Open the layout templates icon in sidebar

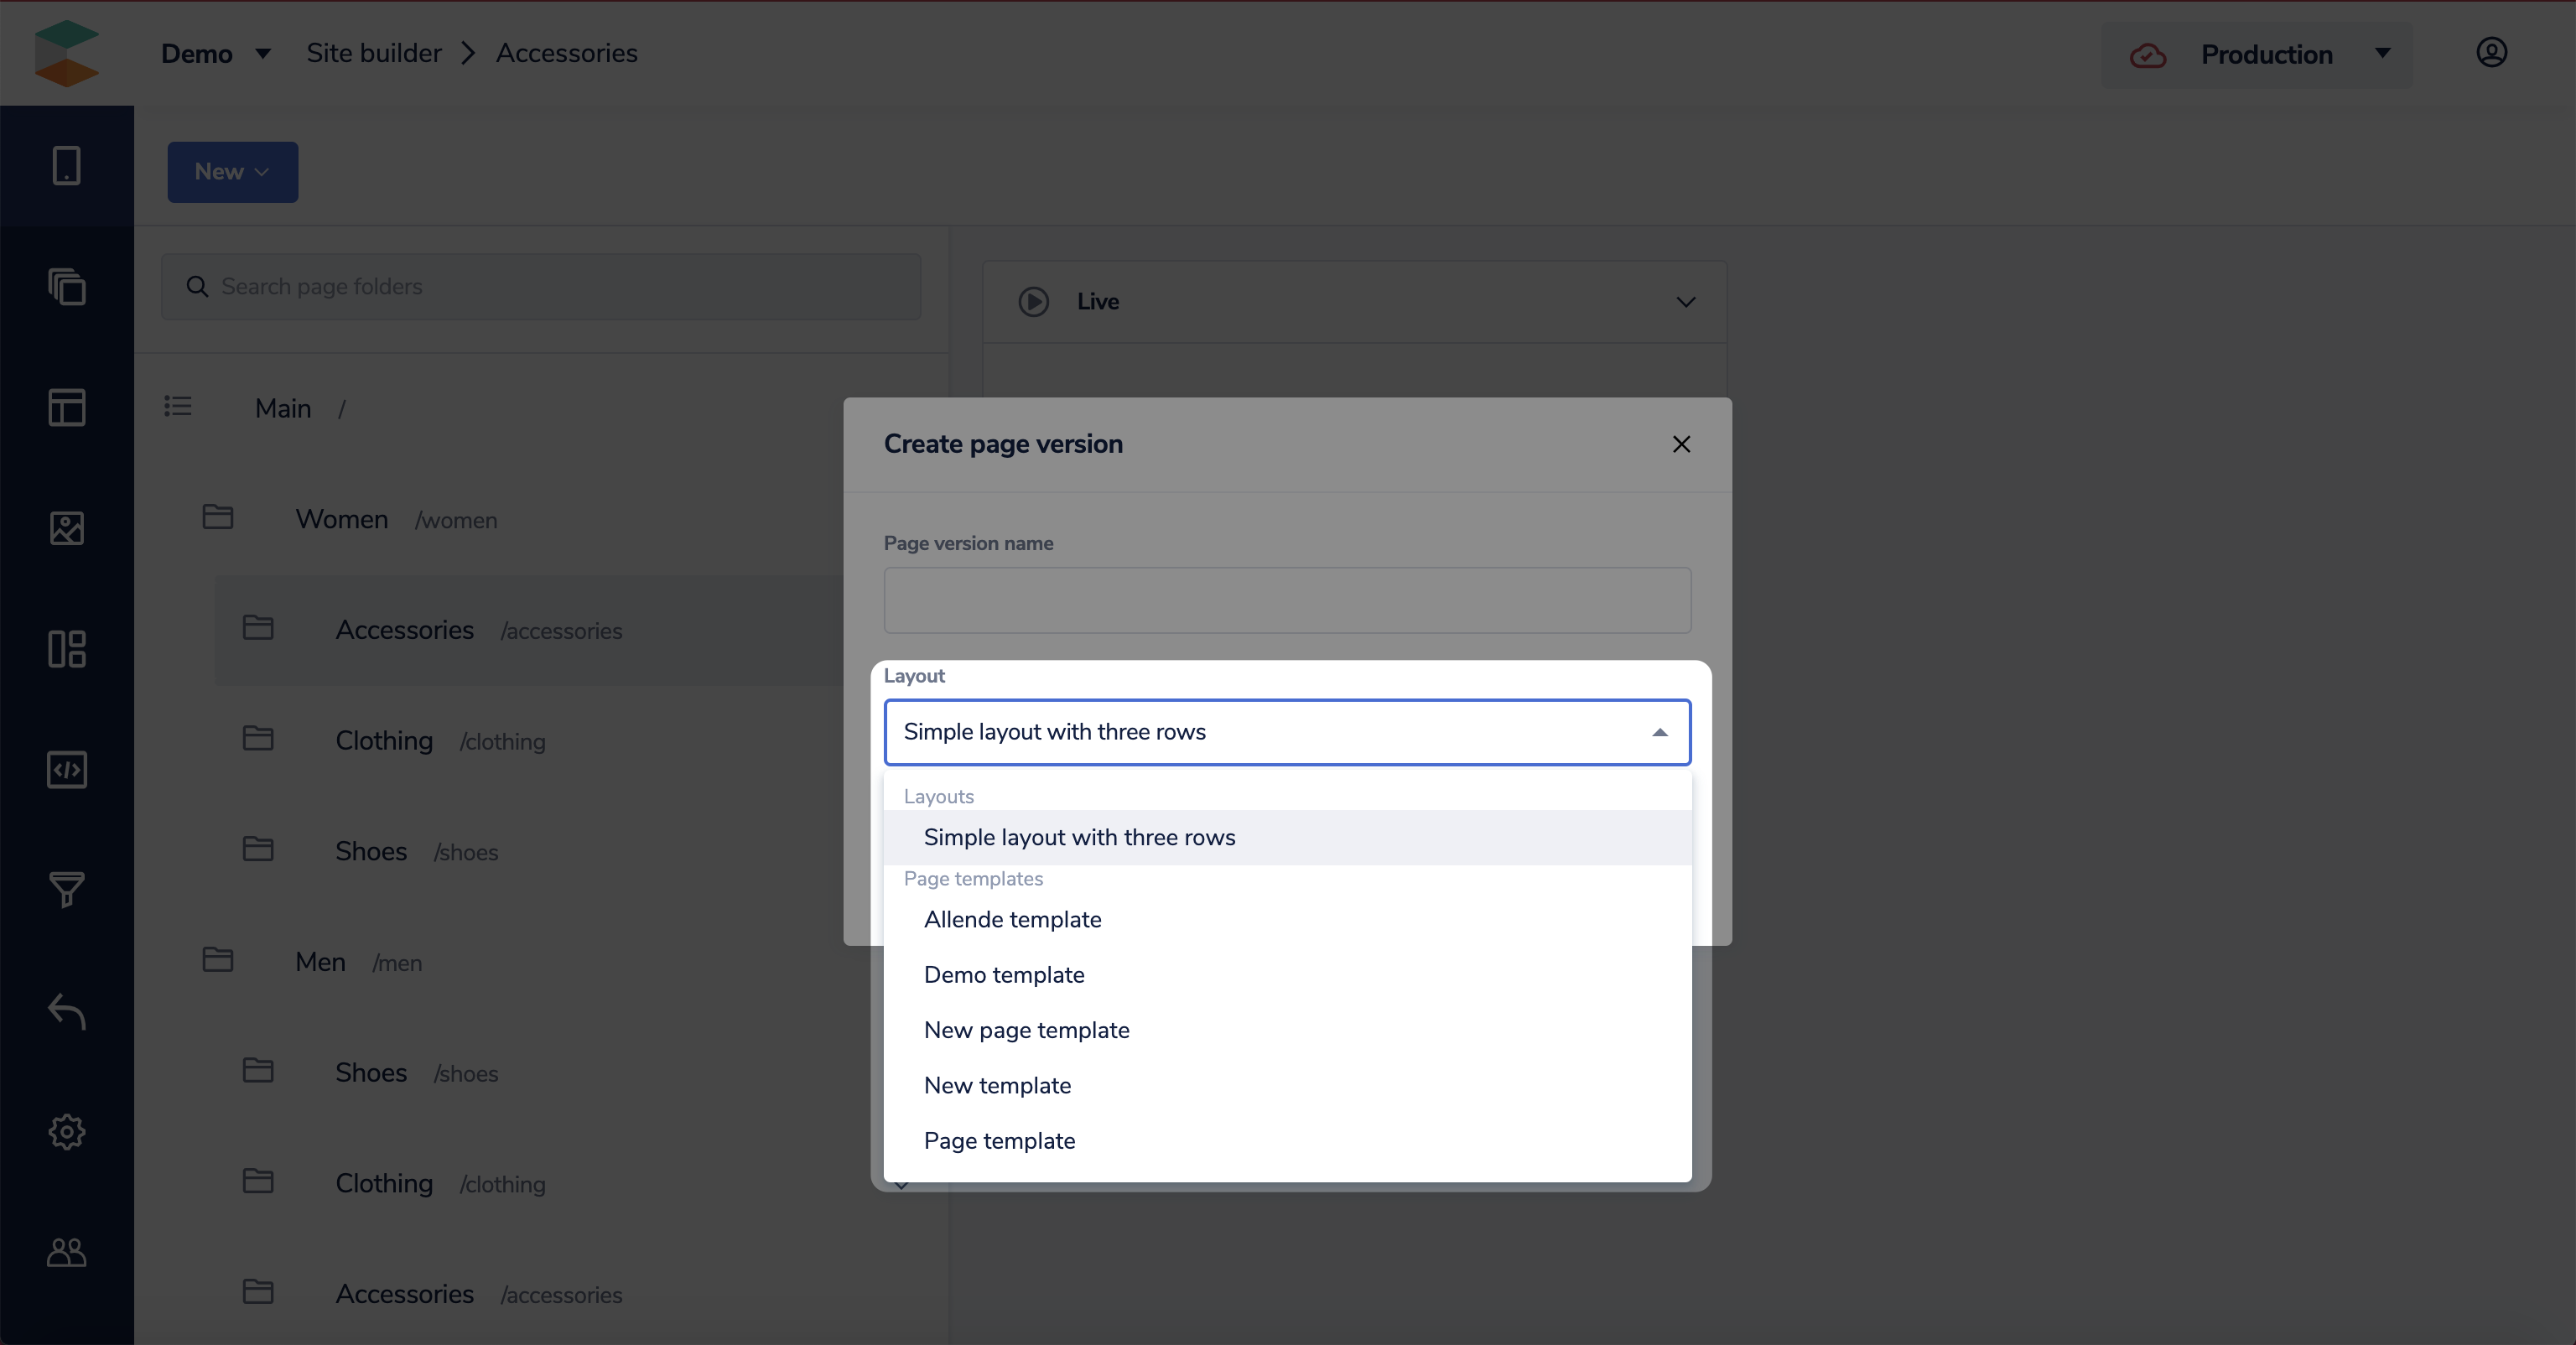66,407
